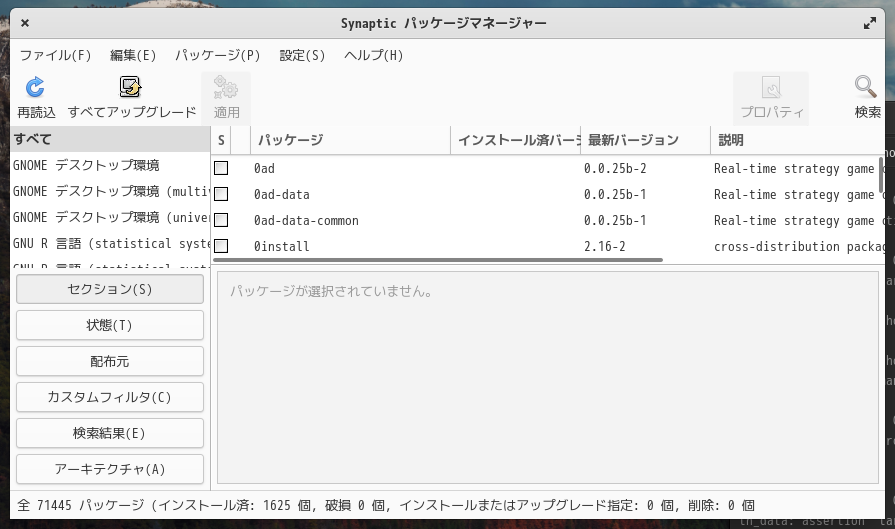
Task: Sort by the 最新バージョン column header
Action: (x=646, y=140)
